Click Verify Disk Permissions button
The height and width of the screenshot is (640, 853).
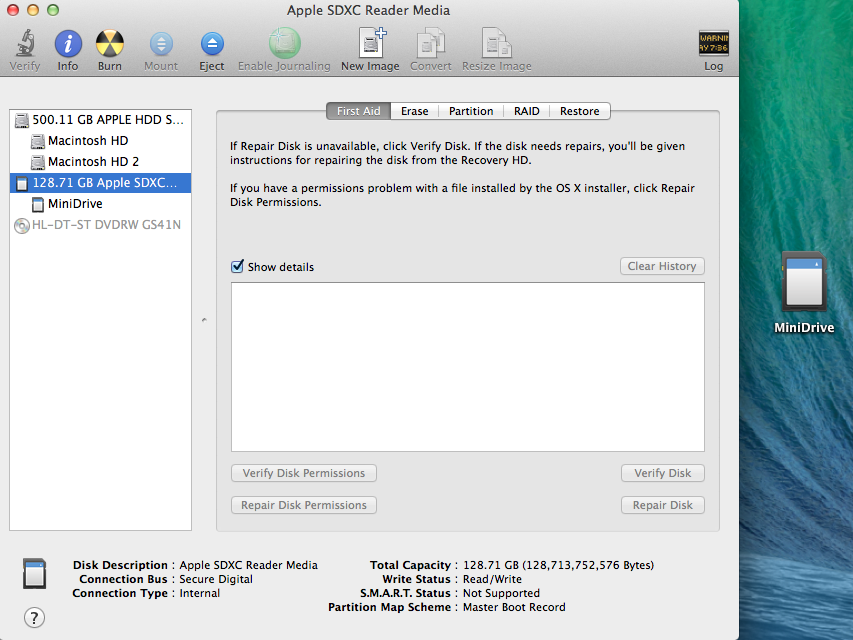[304, 473]
